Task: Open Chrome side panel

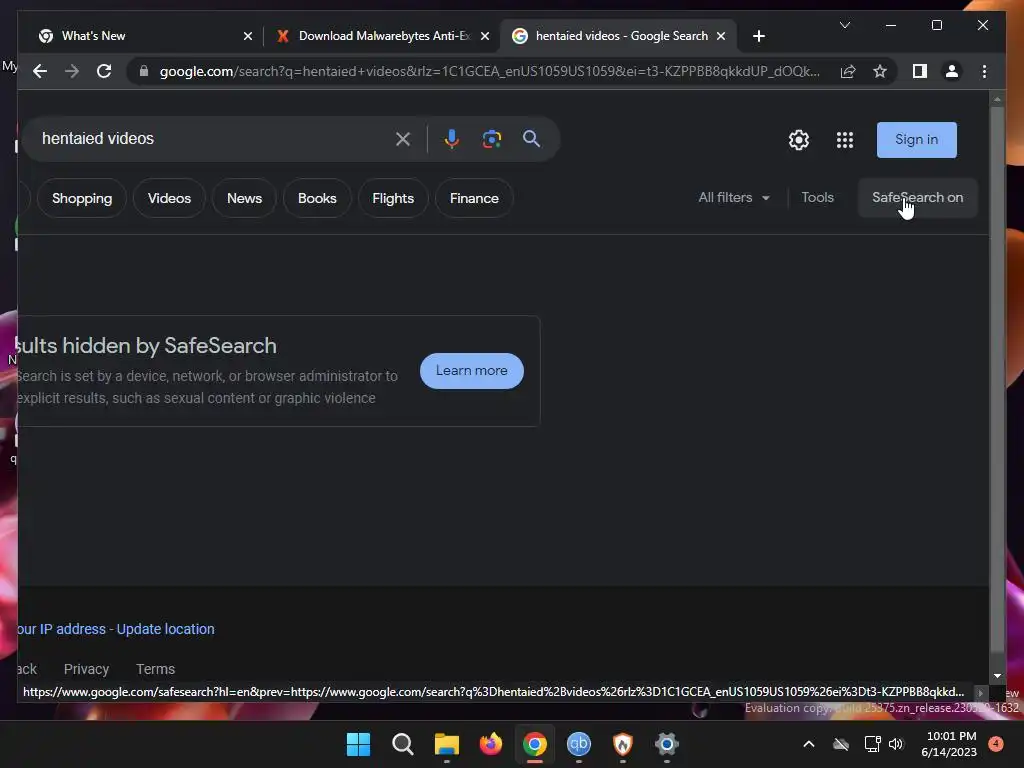Action: click(920, 71)
